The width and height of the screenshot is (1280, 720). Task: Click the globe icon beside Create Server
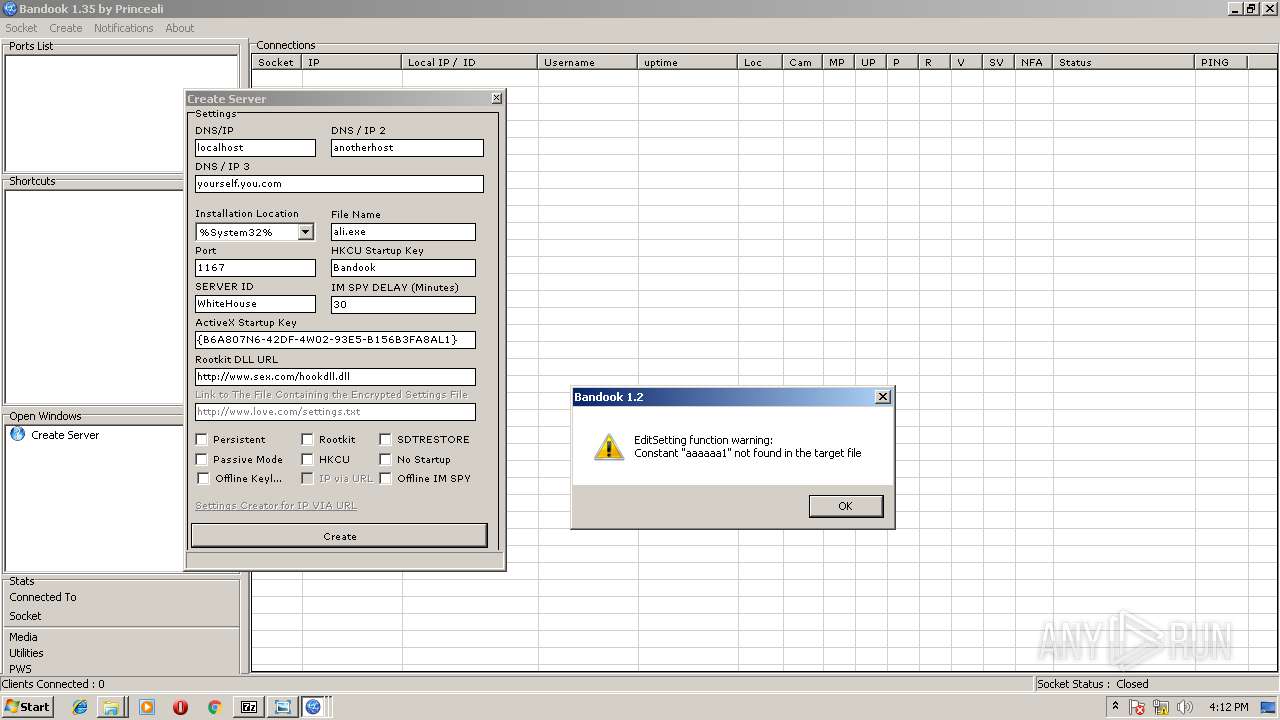17,434
